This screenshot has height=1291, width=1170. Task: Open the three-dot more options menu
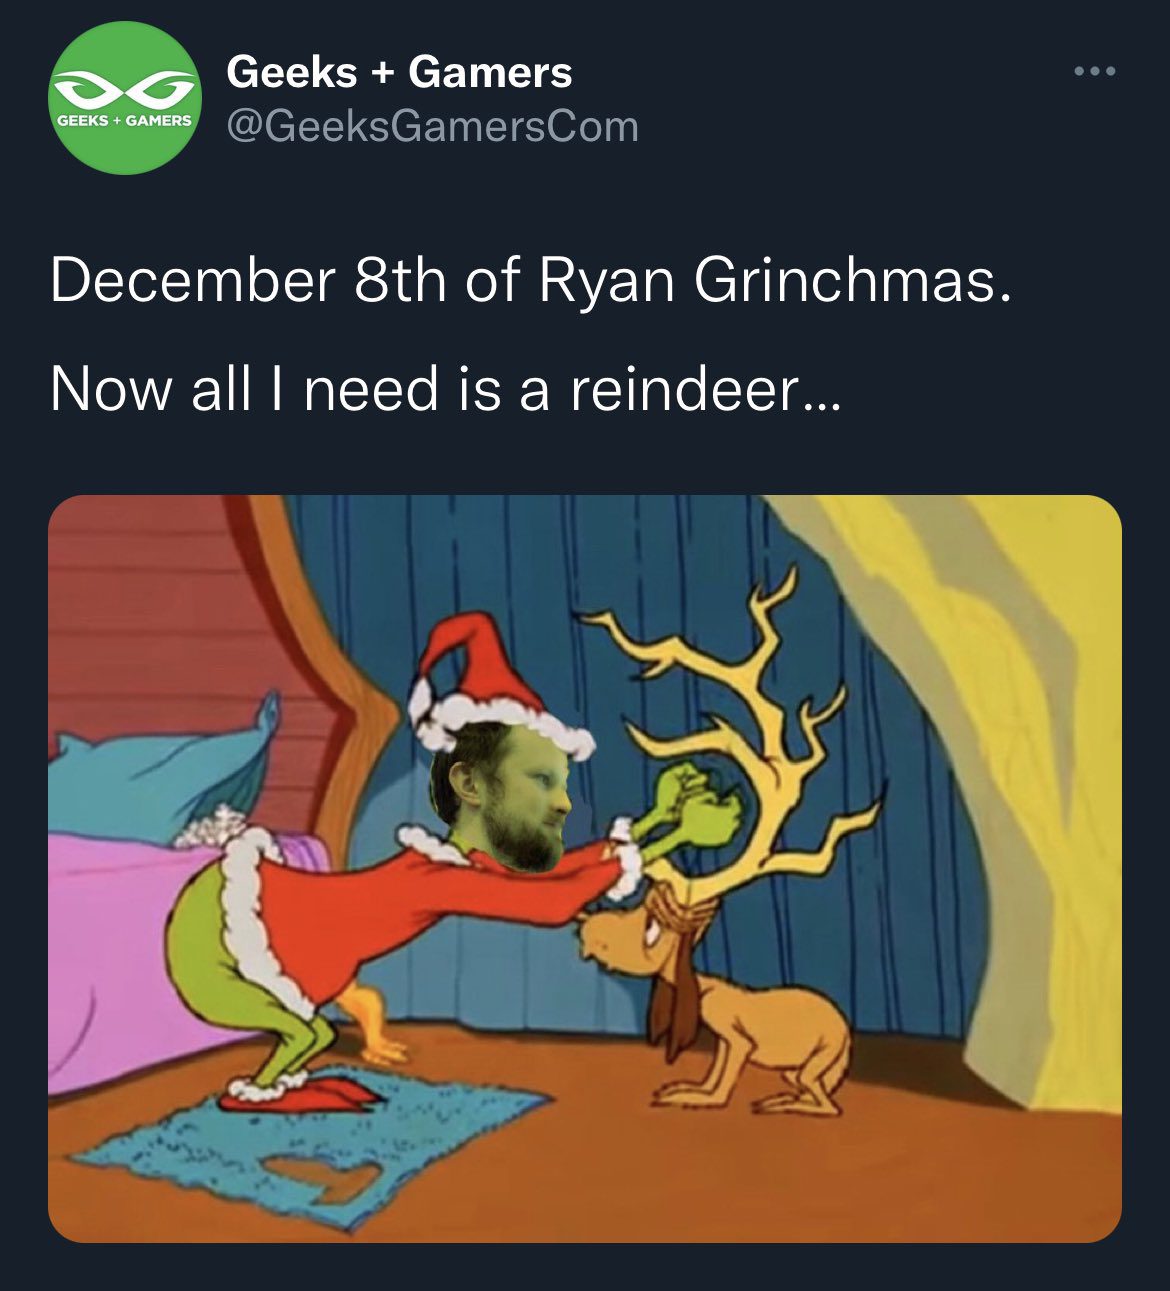tap(1094, 72)
